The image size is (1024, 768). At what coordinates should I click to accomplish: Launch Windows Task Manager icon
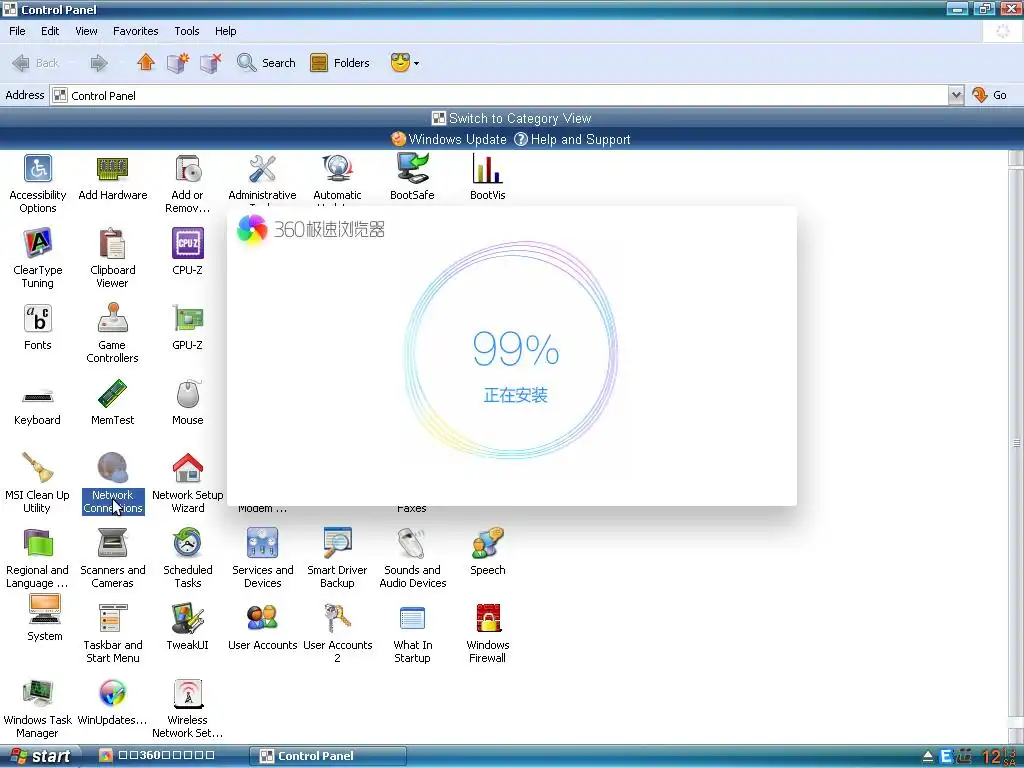click(38, 694)
